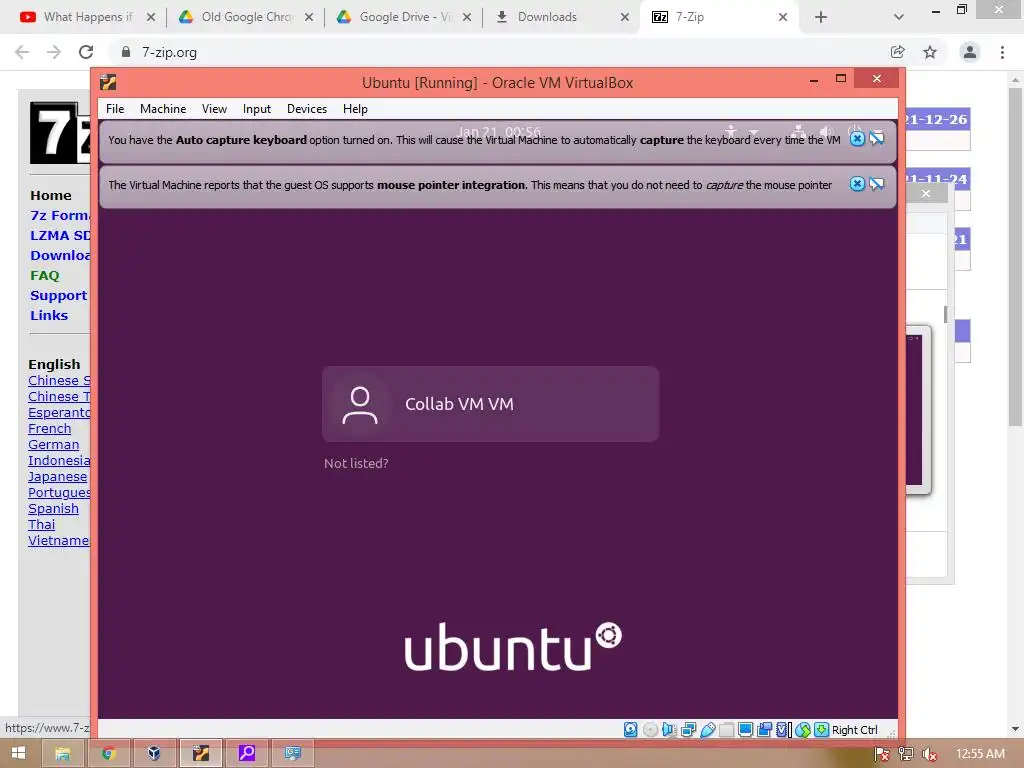
Task: Open the Windows Start button
Action: [x=18, y=753]
